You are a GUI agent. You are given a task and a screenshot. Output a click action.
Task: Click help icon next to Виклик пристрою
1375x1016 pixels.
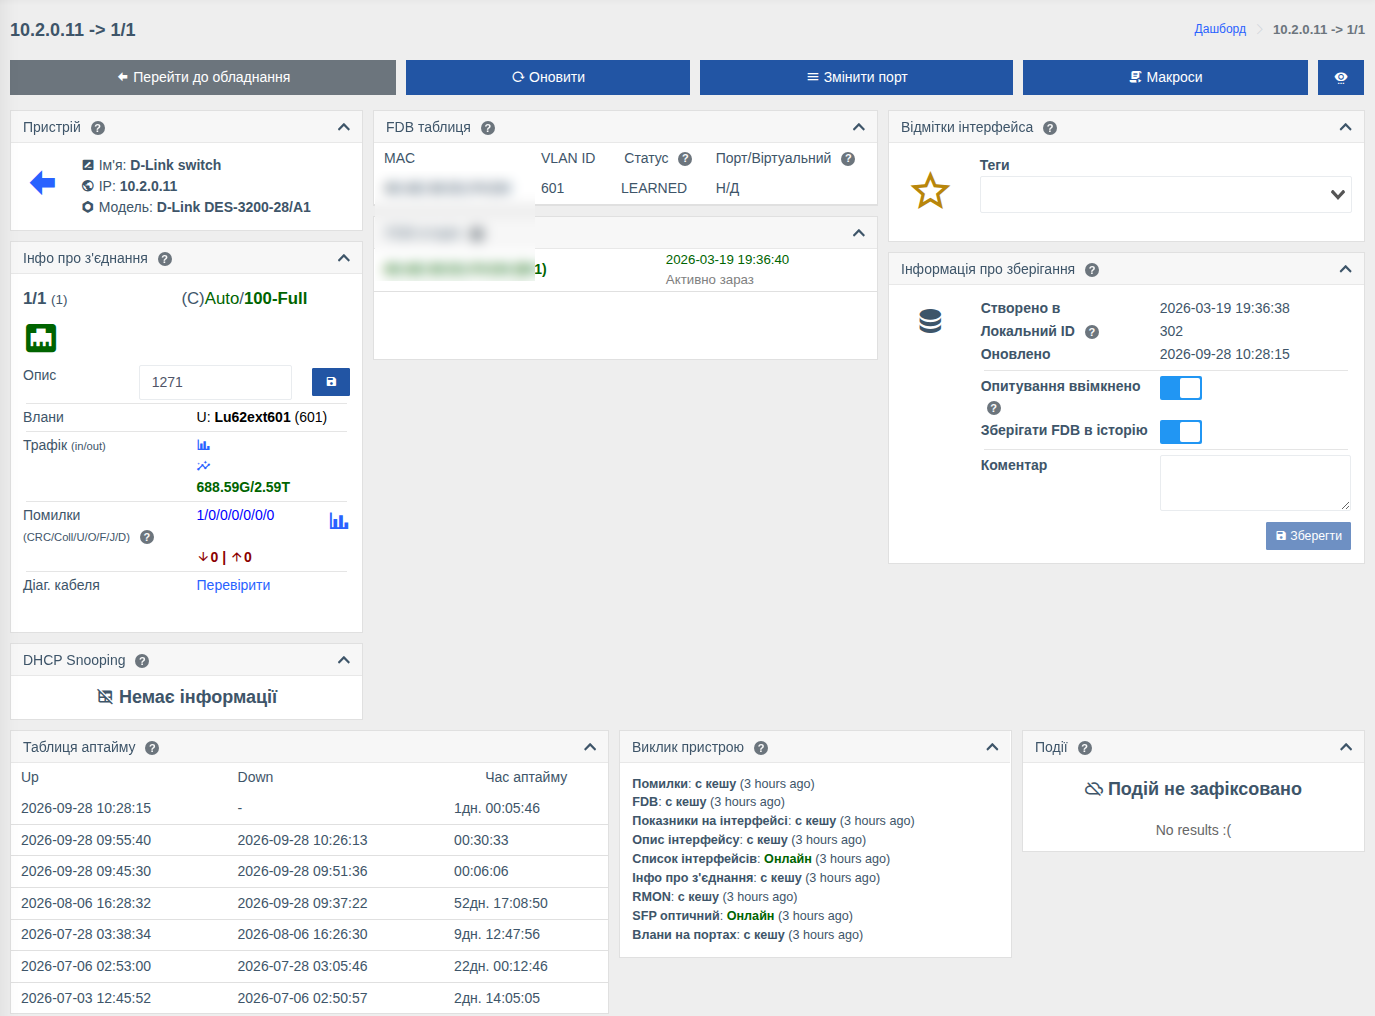(761, 748)
